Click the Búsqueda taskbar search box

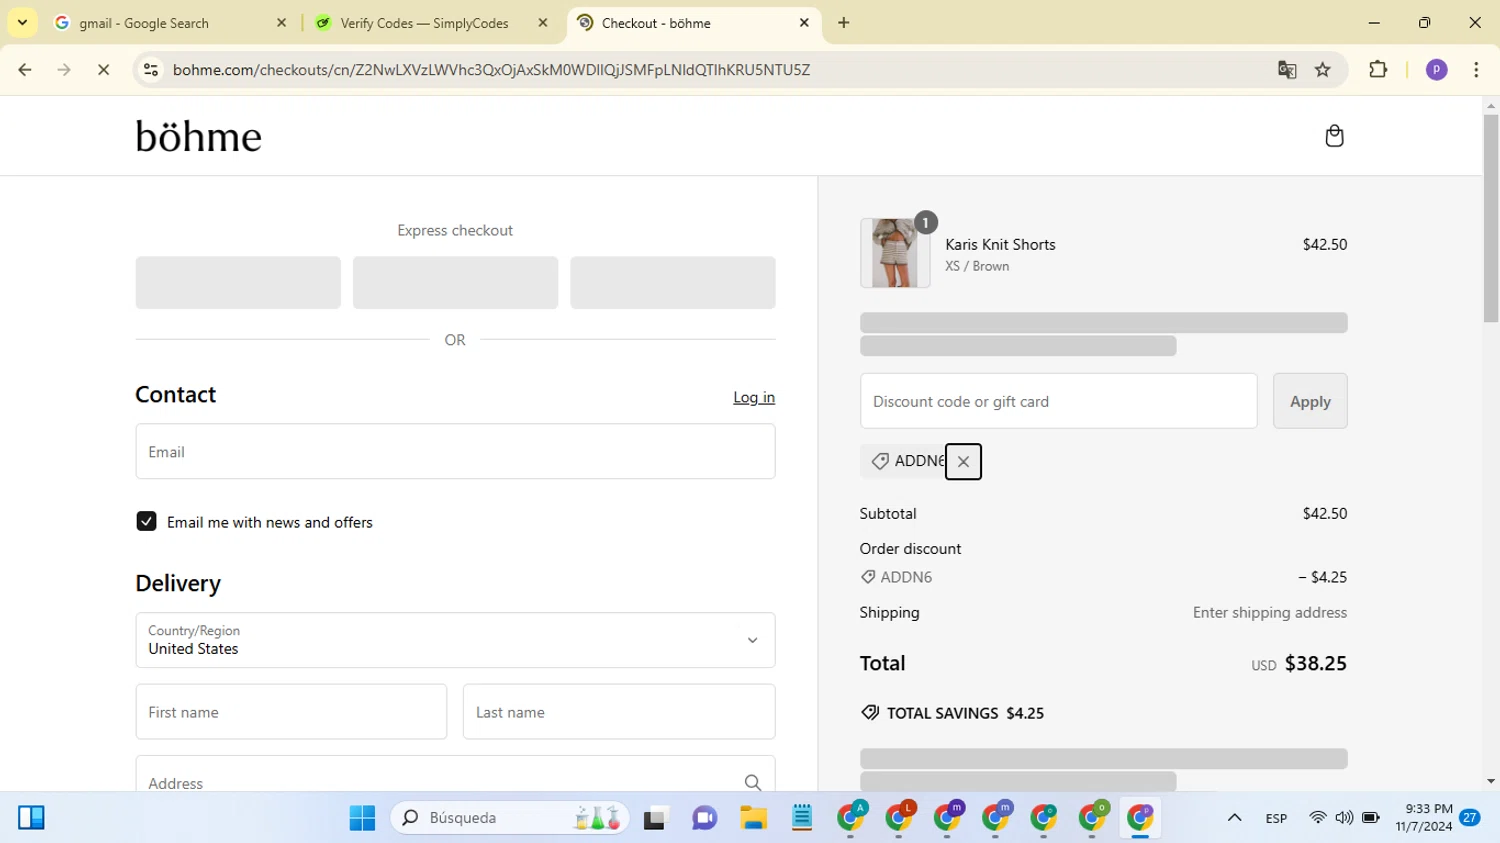pyautogui.click(x=510, y=818)
